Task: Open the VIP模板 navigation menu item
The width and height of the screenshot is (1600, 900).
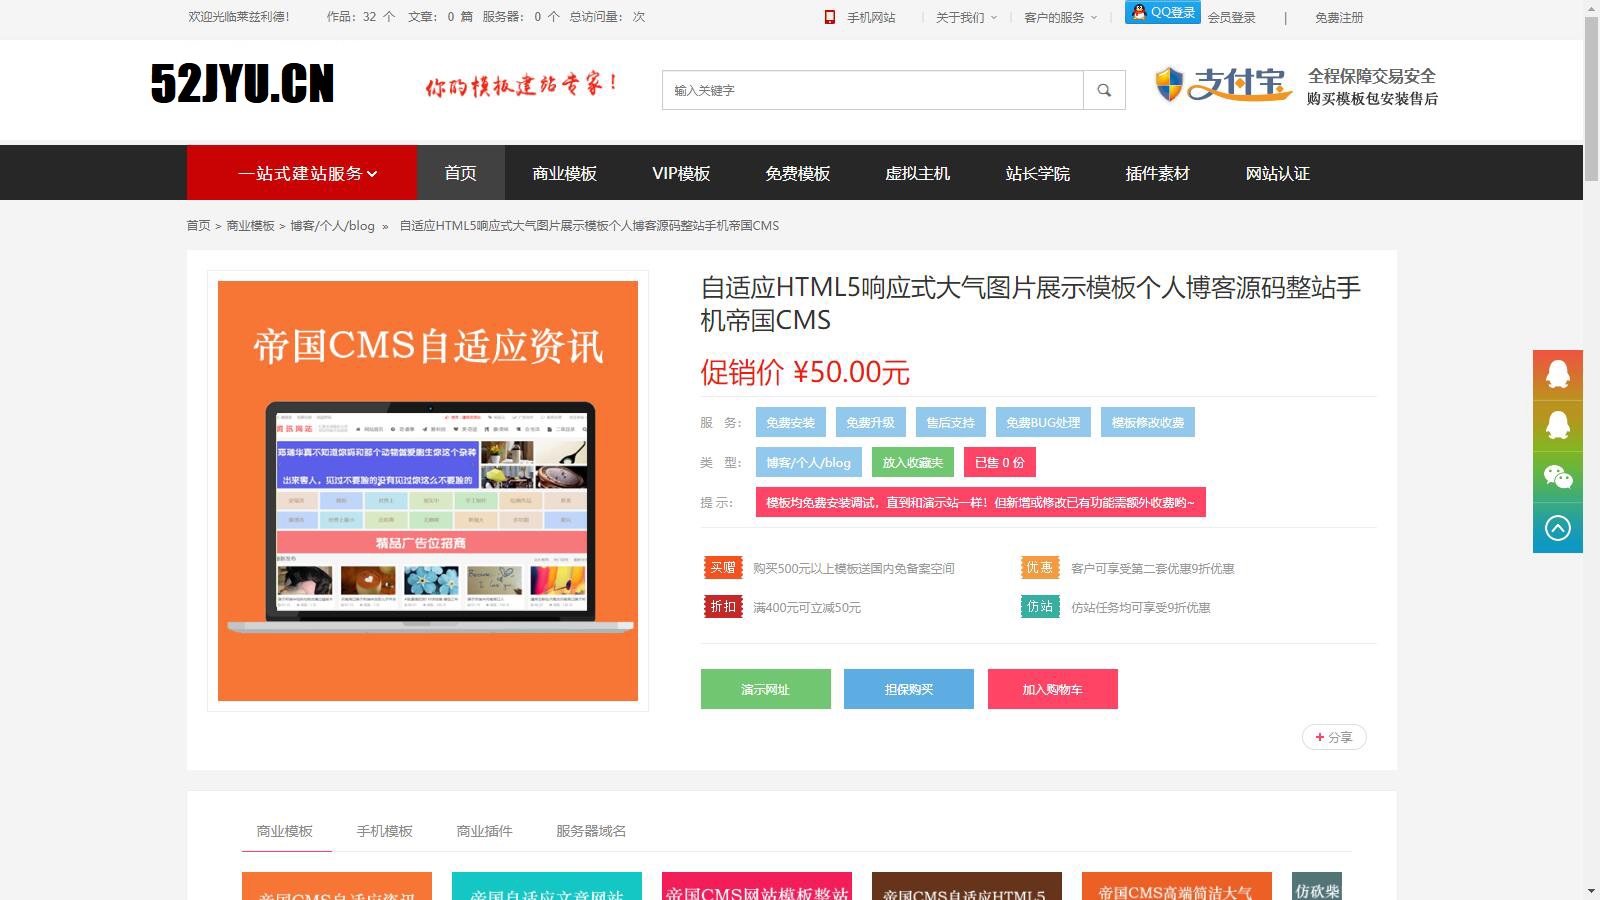Action: click(x=681, y=173)
